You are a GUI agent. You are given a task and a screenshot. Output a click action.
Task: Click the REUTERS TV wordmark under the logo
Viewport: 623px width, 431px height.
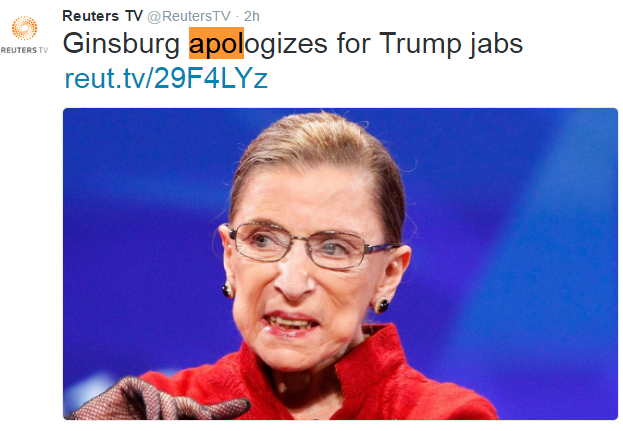coord(24,50)
